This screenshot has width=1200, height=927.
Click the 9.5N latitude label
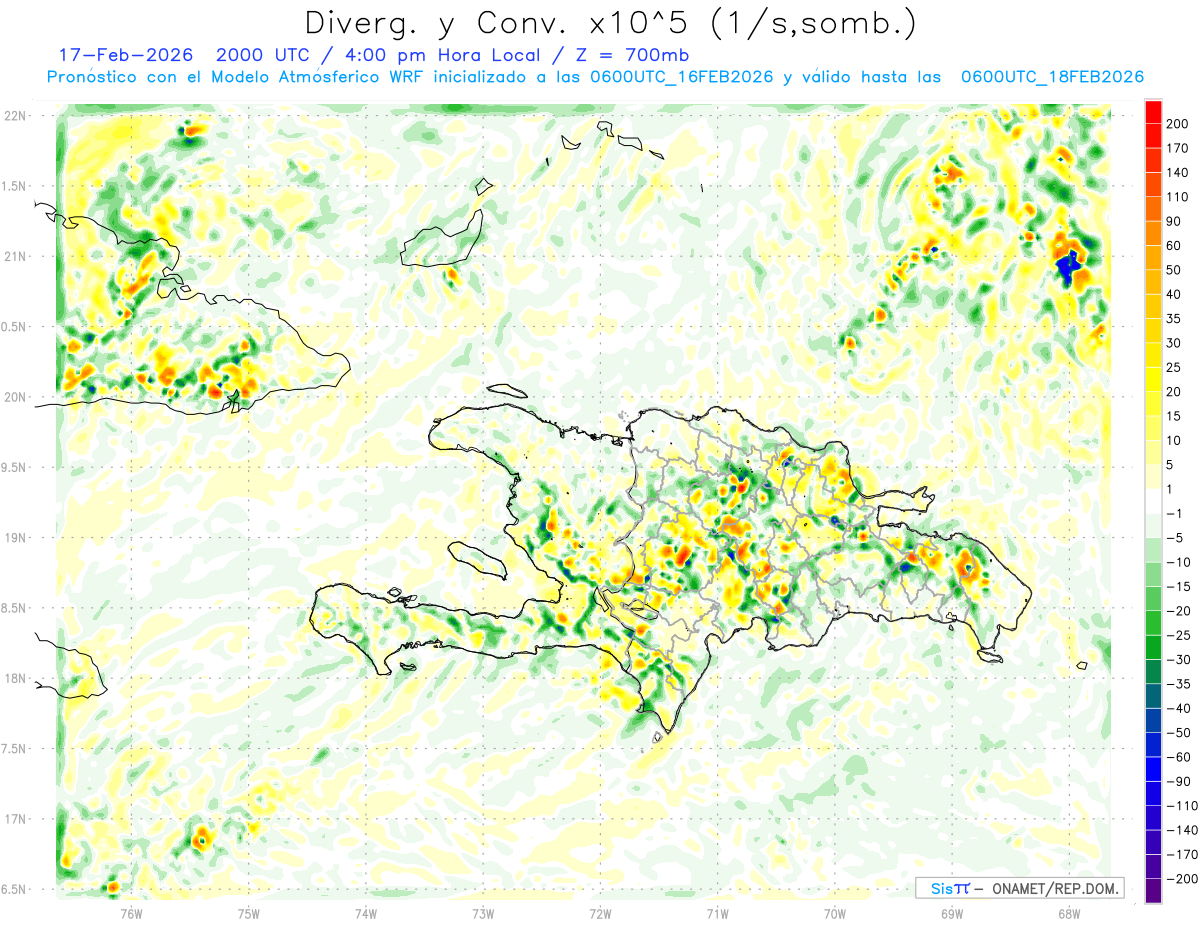(15, 467)
